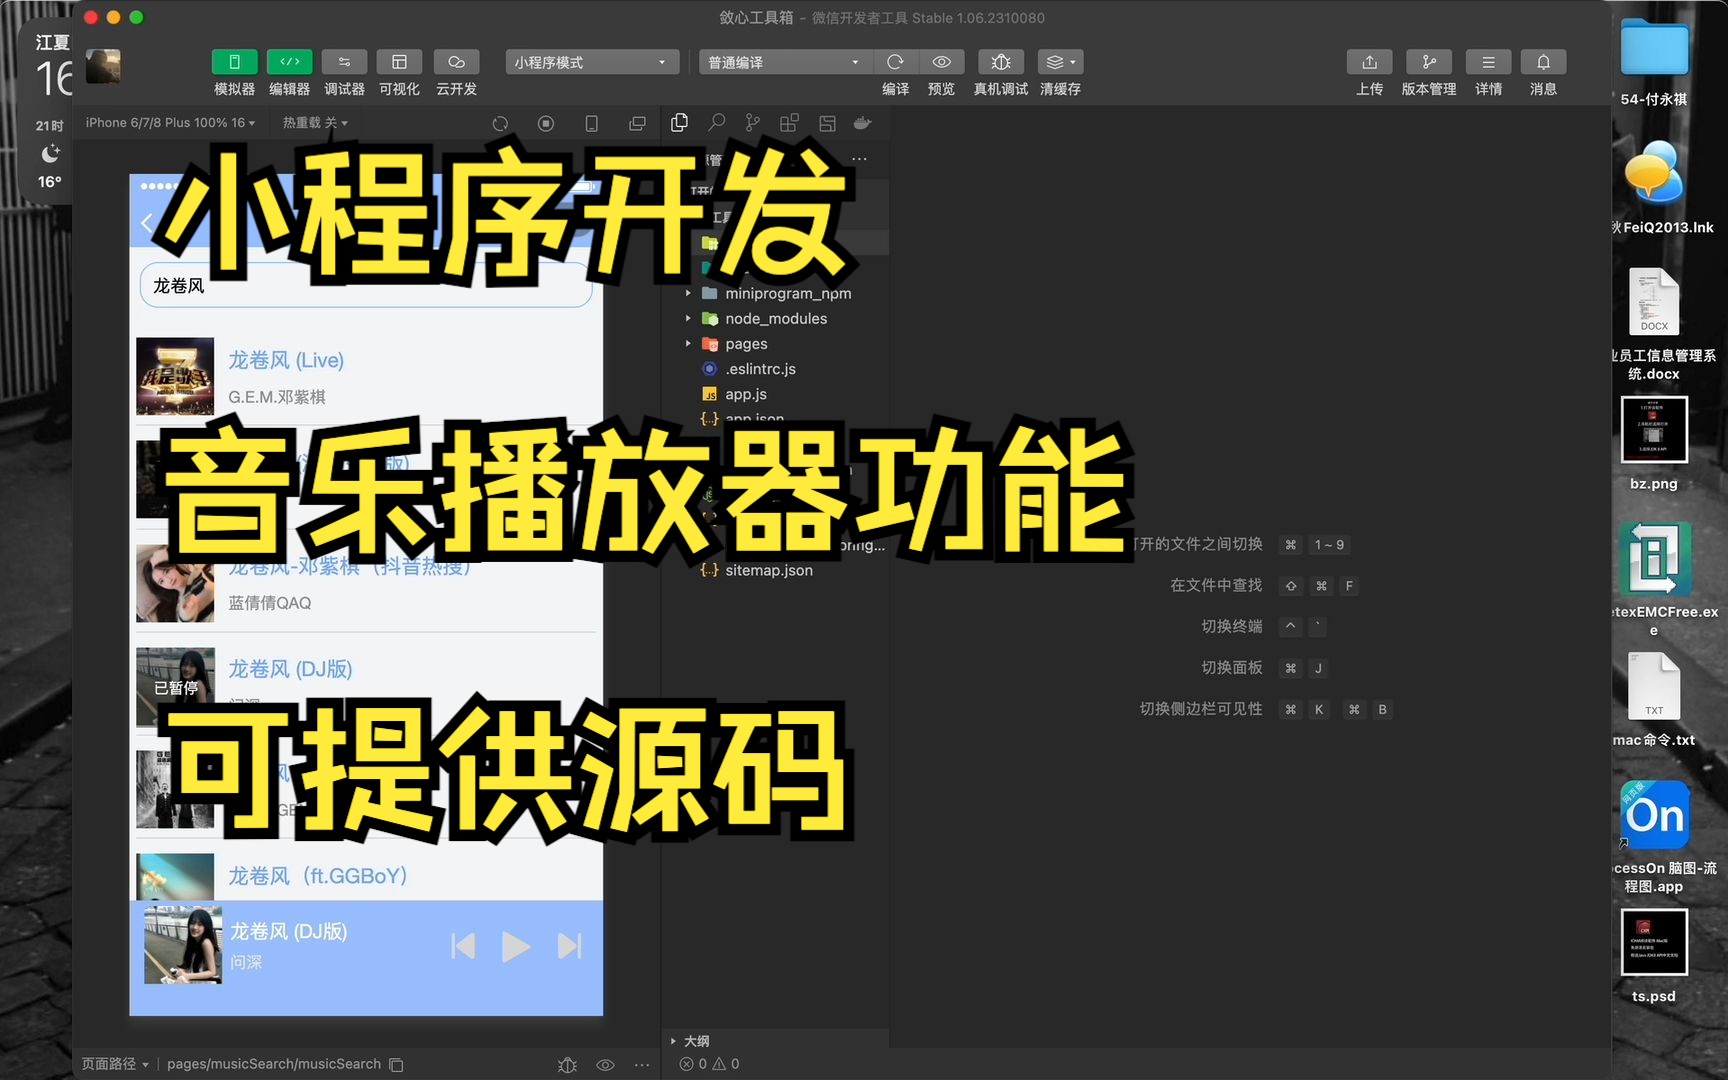1728x1080 pixels.
Task: Open the 员工信息管理系统.docx desktop file
Action: (1654, 325)
